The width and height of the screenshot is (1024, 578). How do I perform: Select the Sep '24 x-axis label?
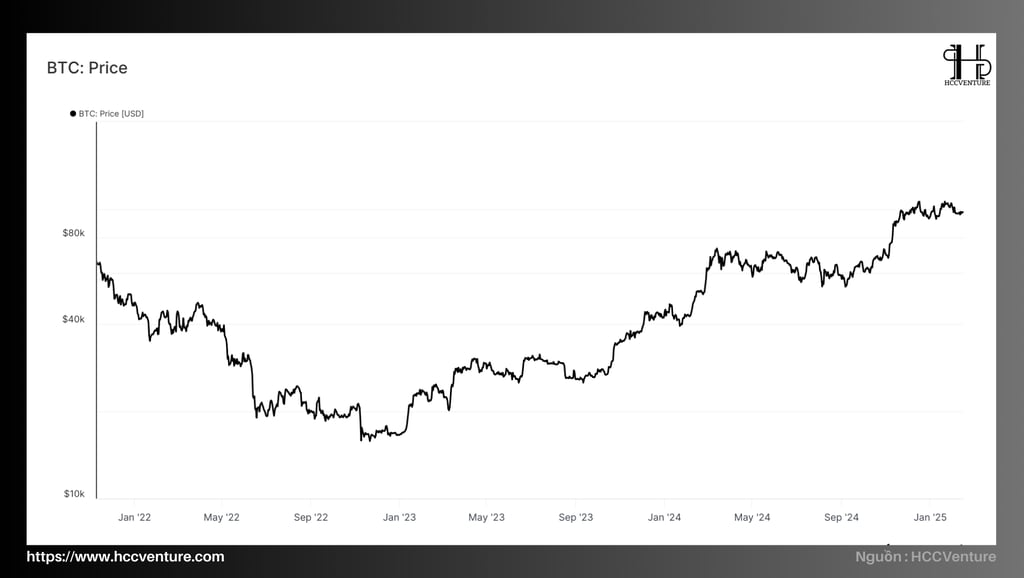[x=841, y=517]
